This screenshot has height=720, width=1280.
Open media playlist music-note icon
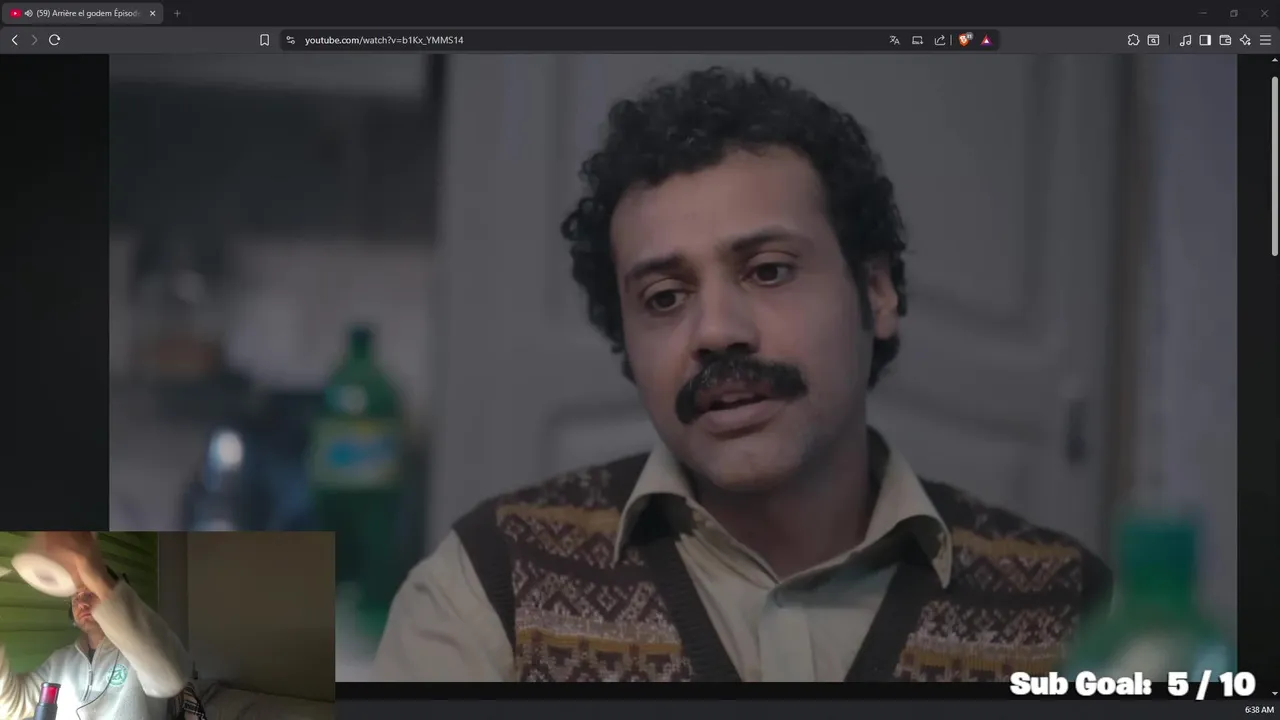(1185, 40)
